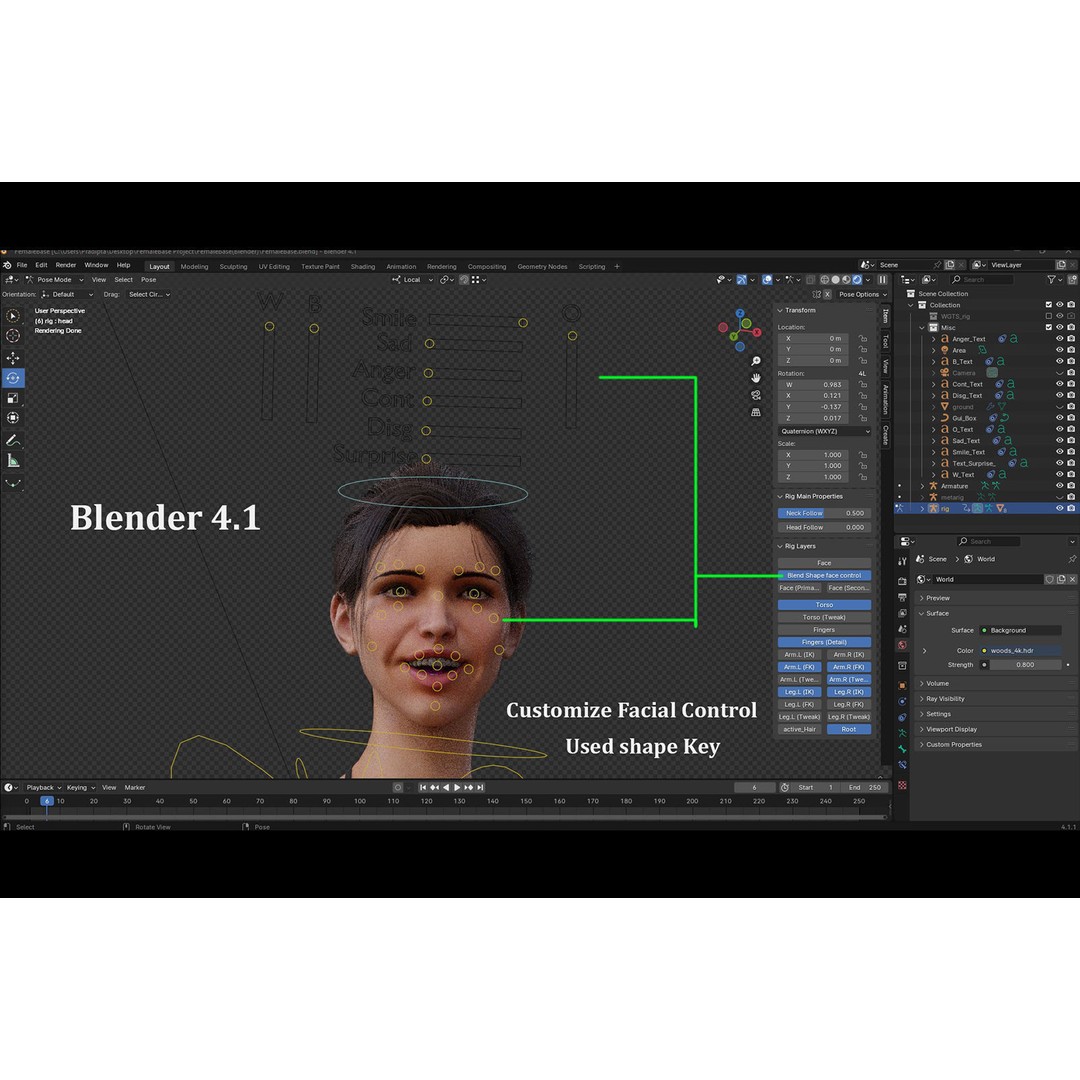Screen dimensions: 1080x1080
Task: Play the animation forward
Action: point(457,787)
